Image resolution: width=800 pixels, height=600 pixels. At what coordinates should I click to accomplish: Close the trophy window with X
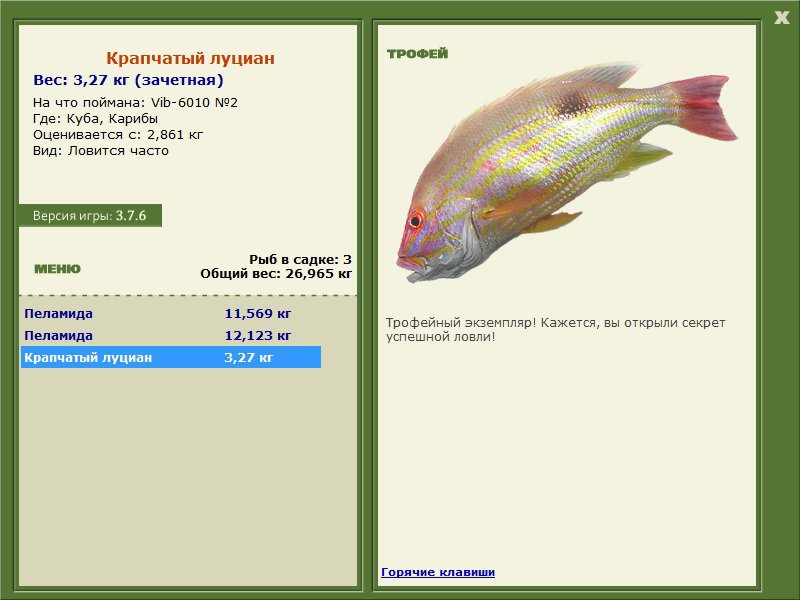pyautogui.click(x=781, y=18)
